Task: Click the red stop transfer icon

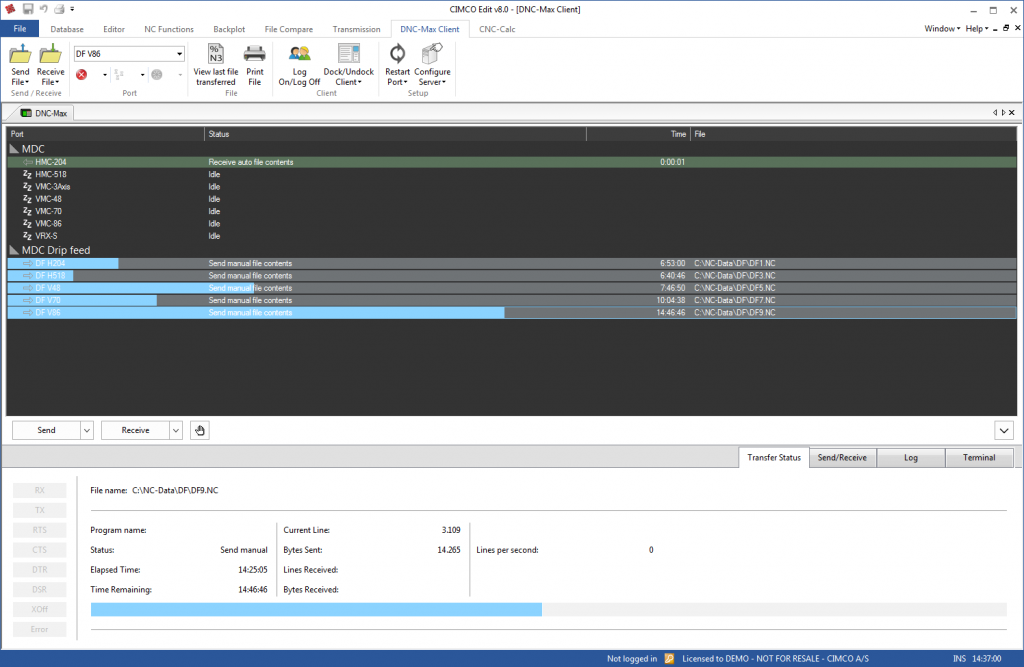Action: point(82,74)
